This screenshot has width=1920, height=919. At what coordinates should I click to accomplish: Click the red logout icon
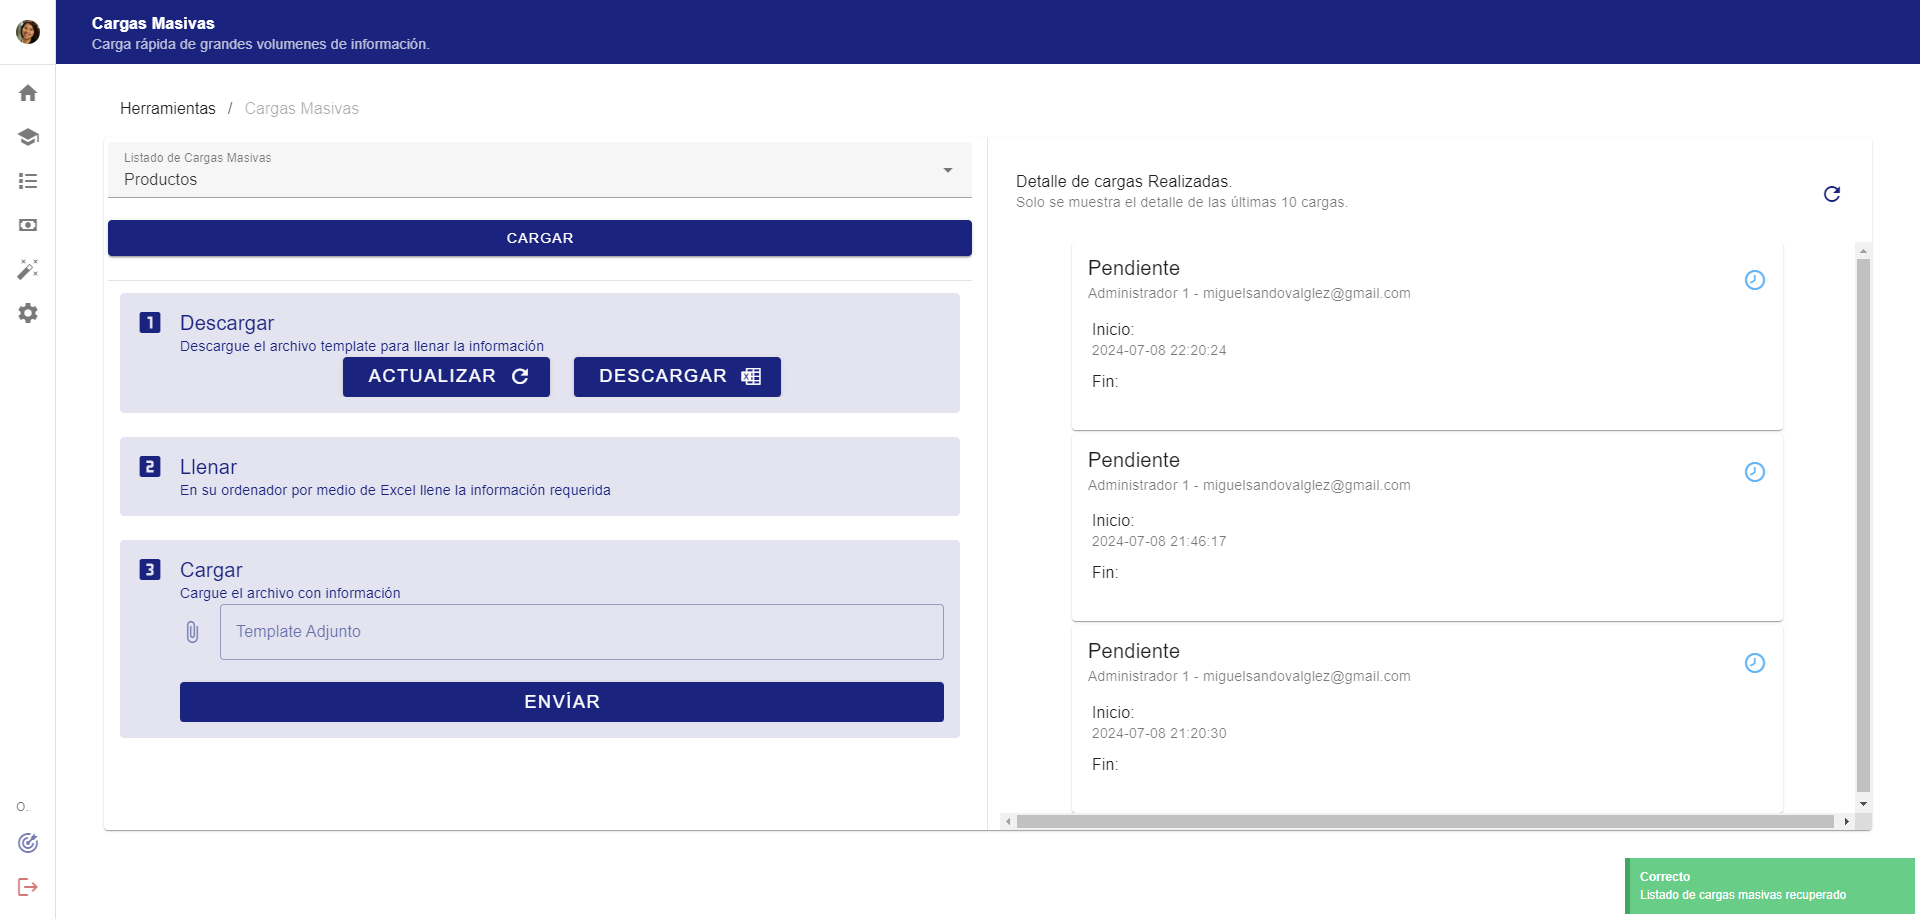pyautogui.click(x=28, y=887)
